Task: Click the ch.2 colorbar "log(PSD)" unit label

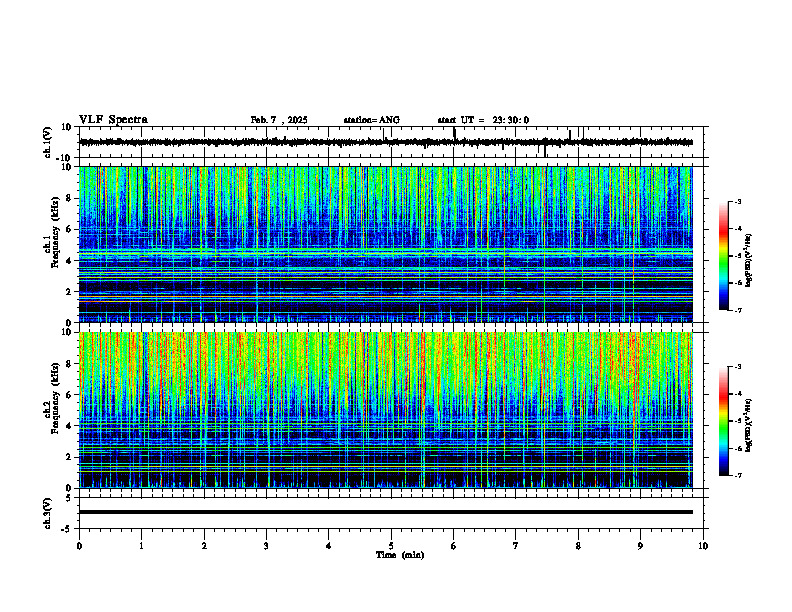Action: [x=749, y=425]
